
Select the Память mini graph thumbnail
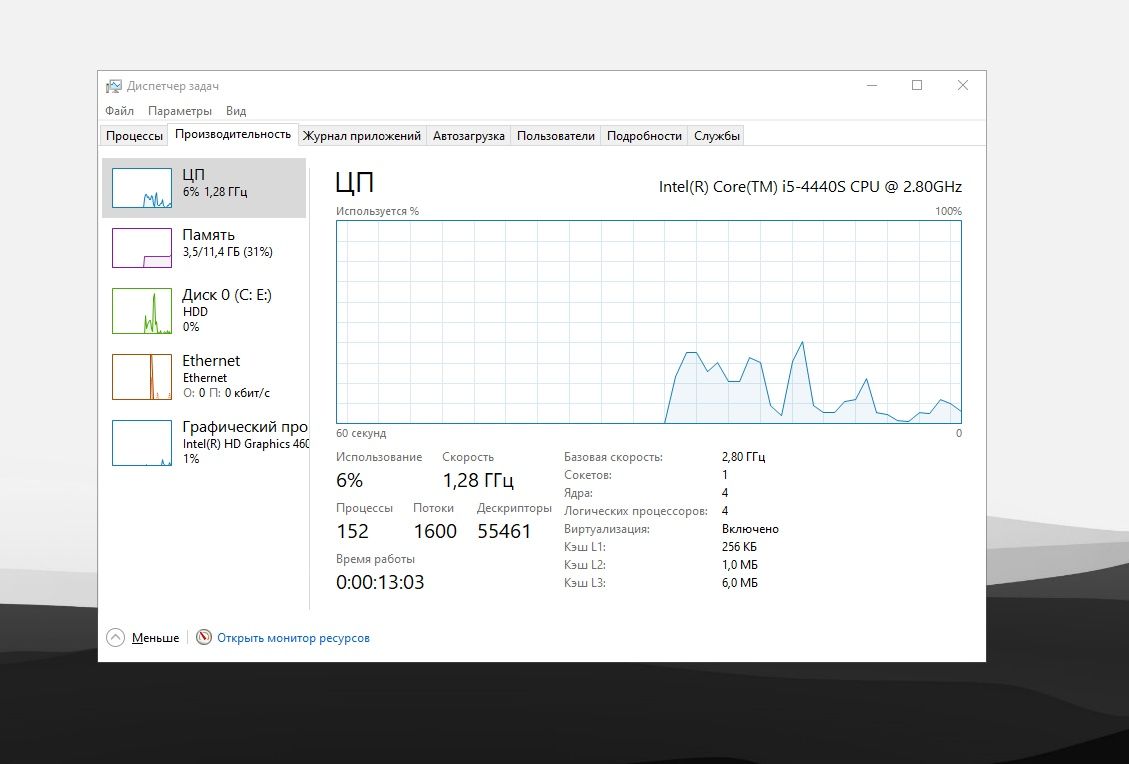tap(142, 248)
